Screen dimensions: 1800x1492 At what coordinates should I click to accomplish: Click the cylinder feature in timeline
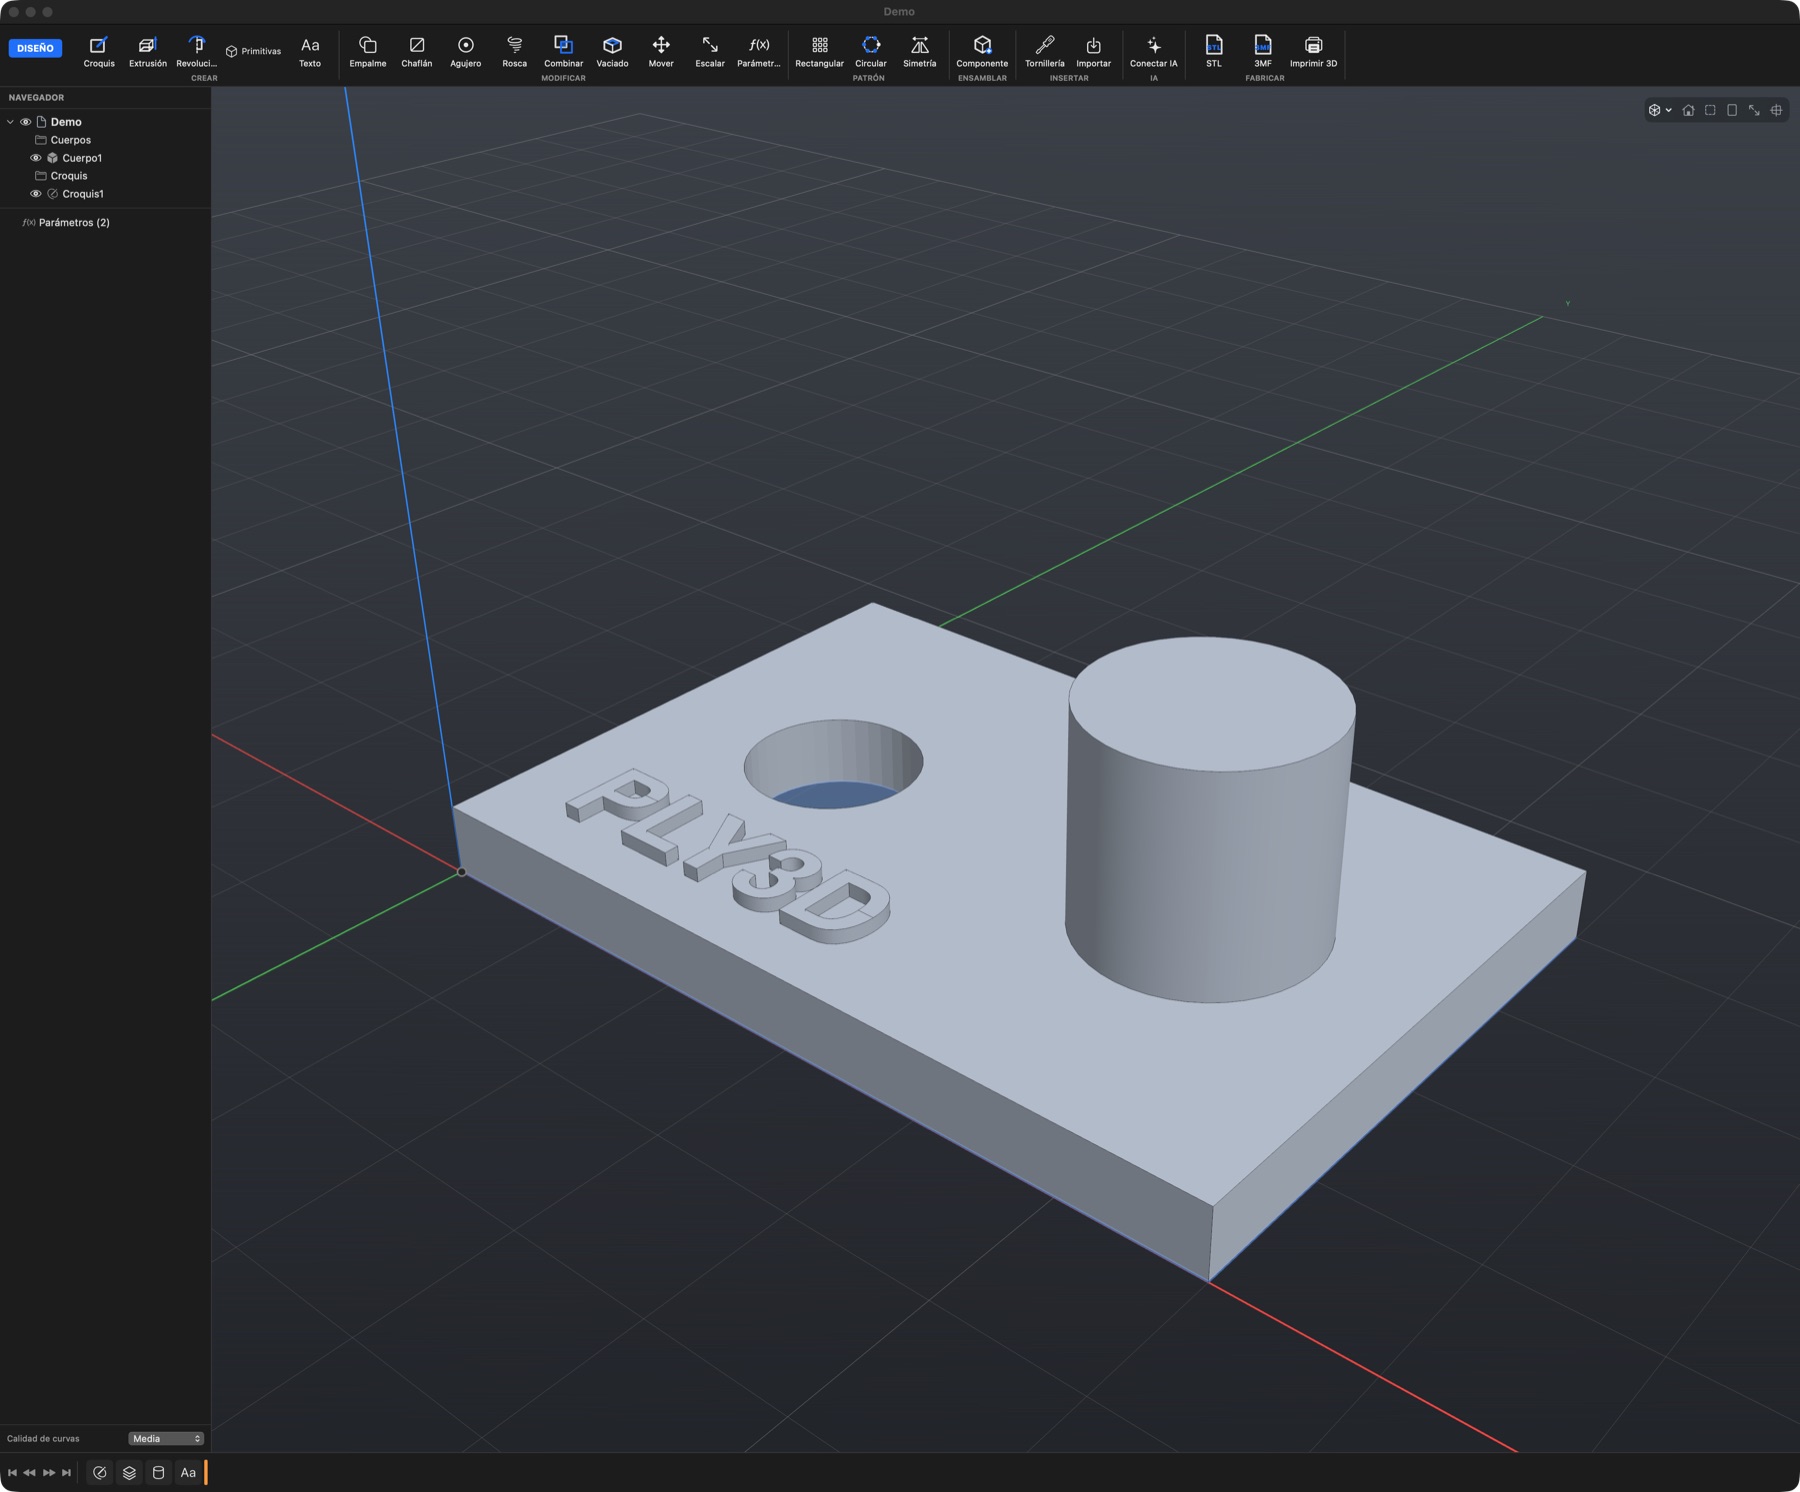(158, 1472)
